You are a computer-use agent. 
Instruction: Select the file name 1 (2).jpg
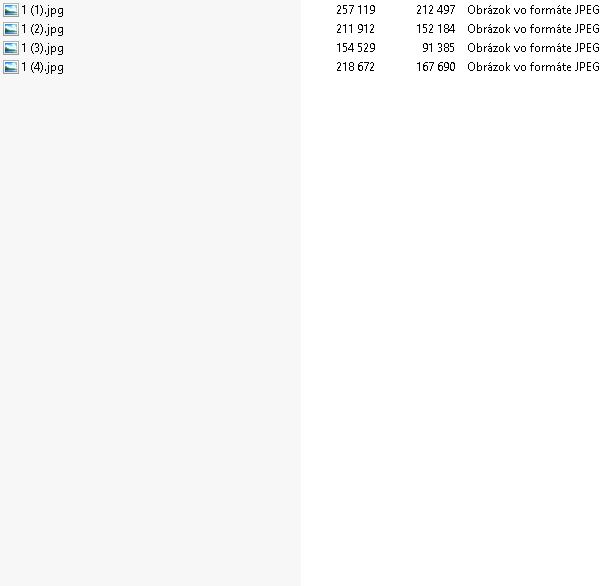[42, 29]
